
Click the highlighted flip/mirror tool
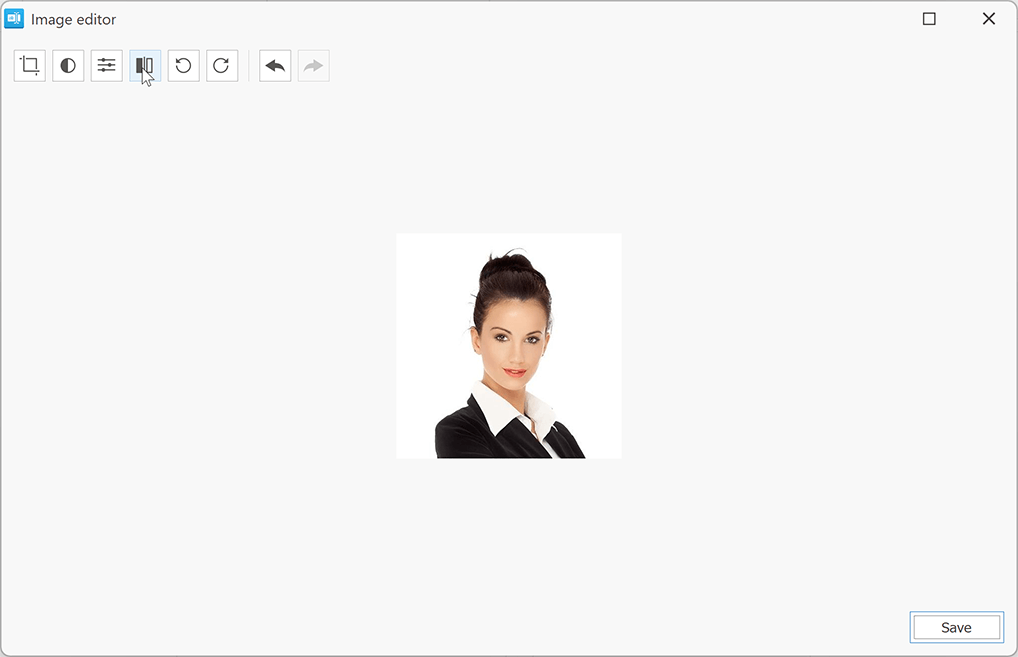145,66
